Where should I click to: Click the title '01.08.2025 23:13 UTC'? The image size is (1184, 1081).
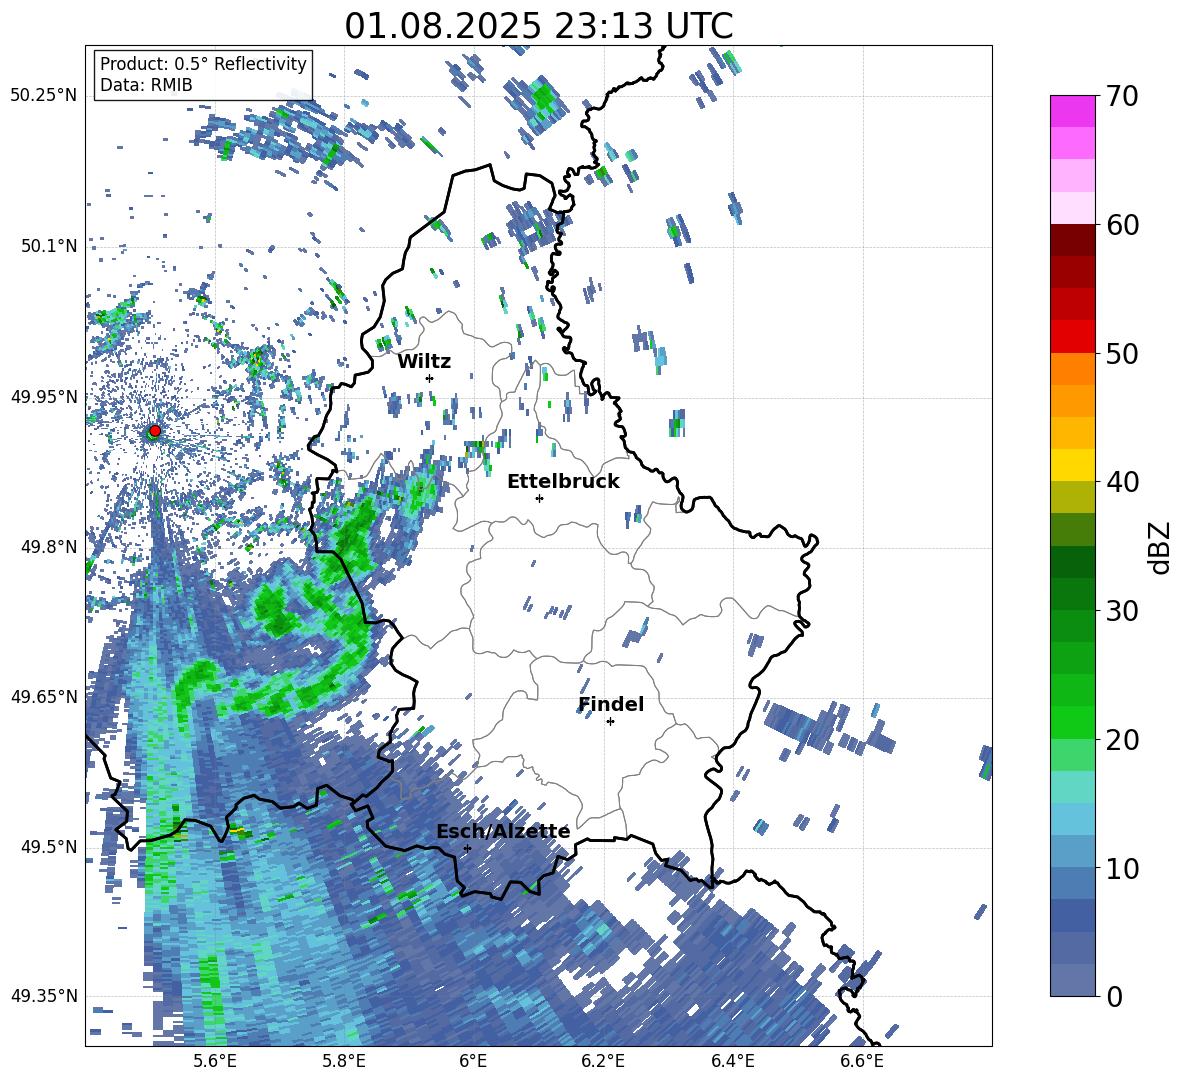coord(538,26)
